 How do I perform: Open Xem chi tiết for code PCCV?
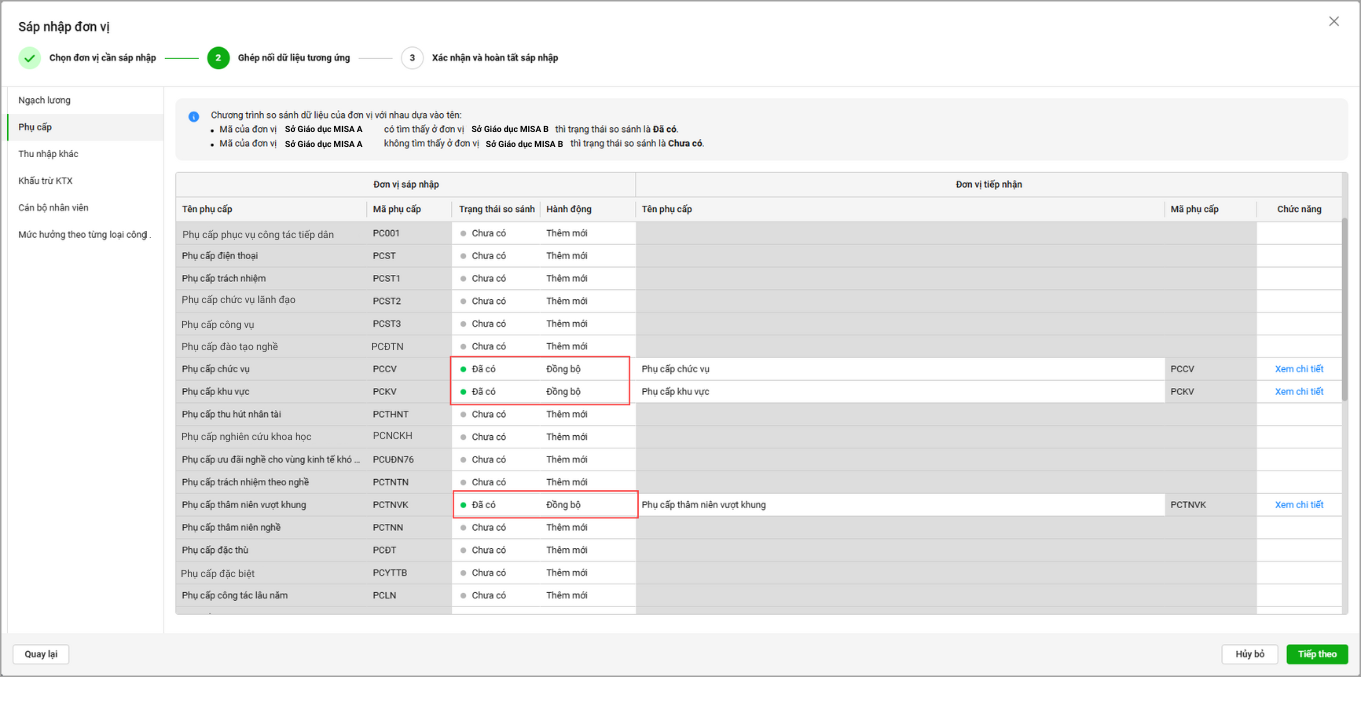coord(1299,369)
